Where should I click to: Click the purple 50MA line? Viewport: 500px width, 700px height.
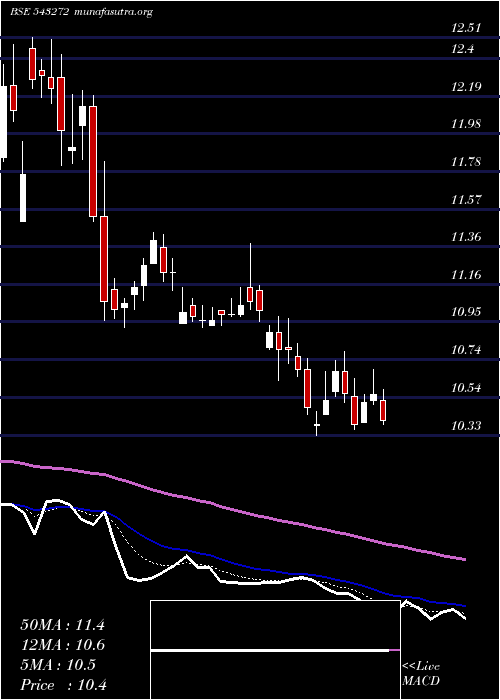click(x=232, y=510)
